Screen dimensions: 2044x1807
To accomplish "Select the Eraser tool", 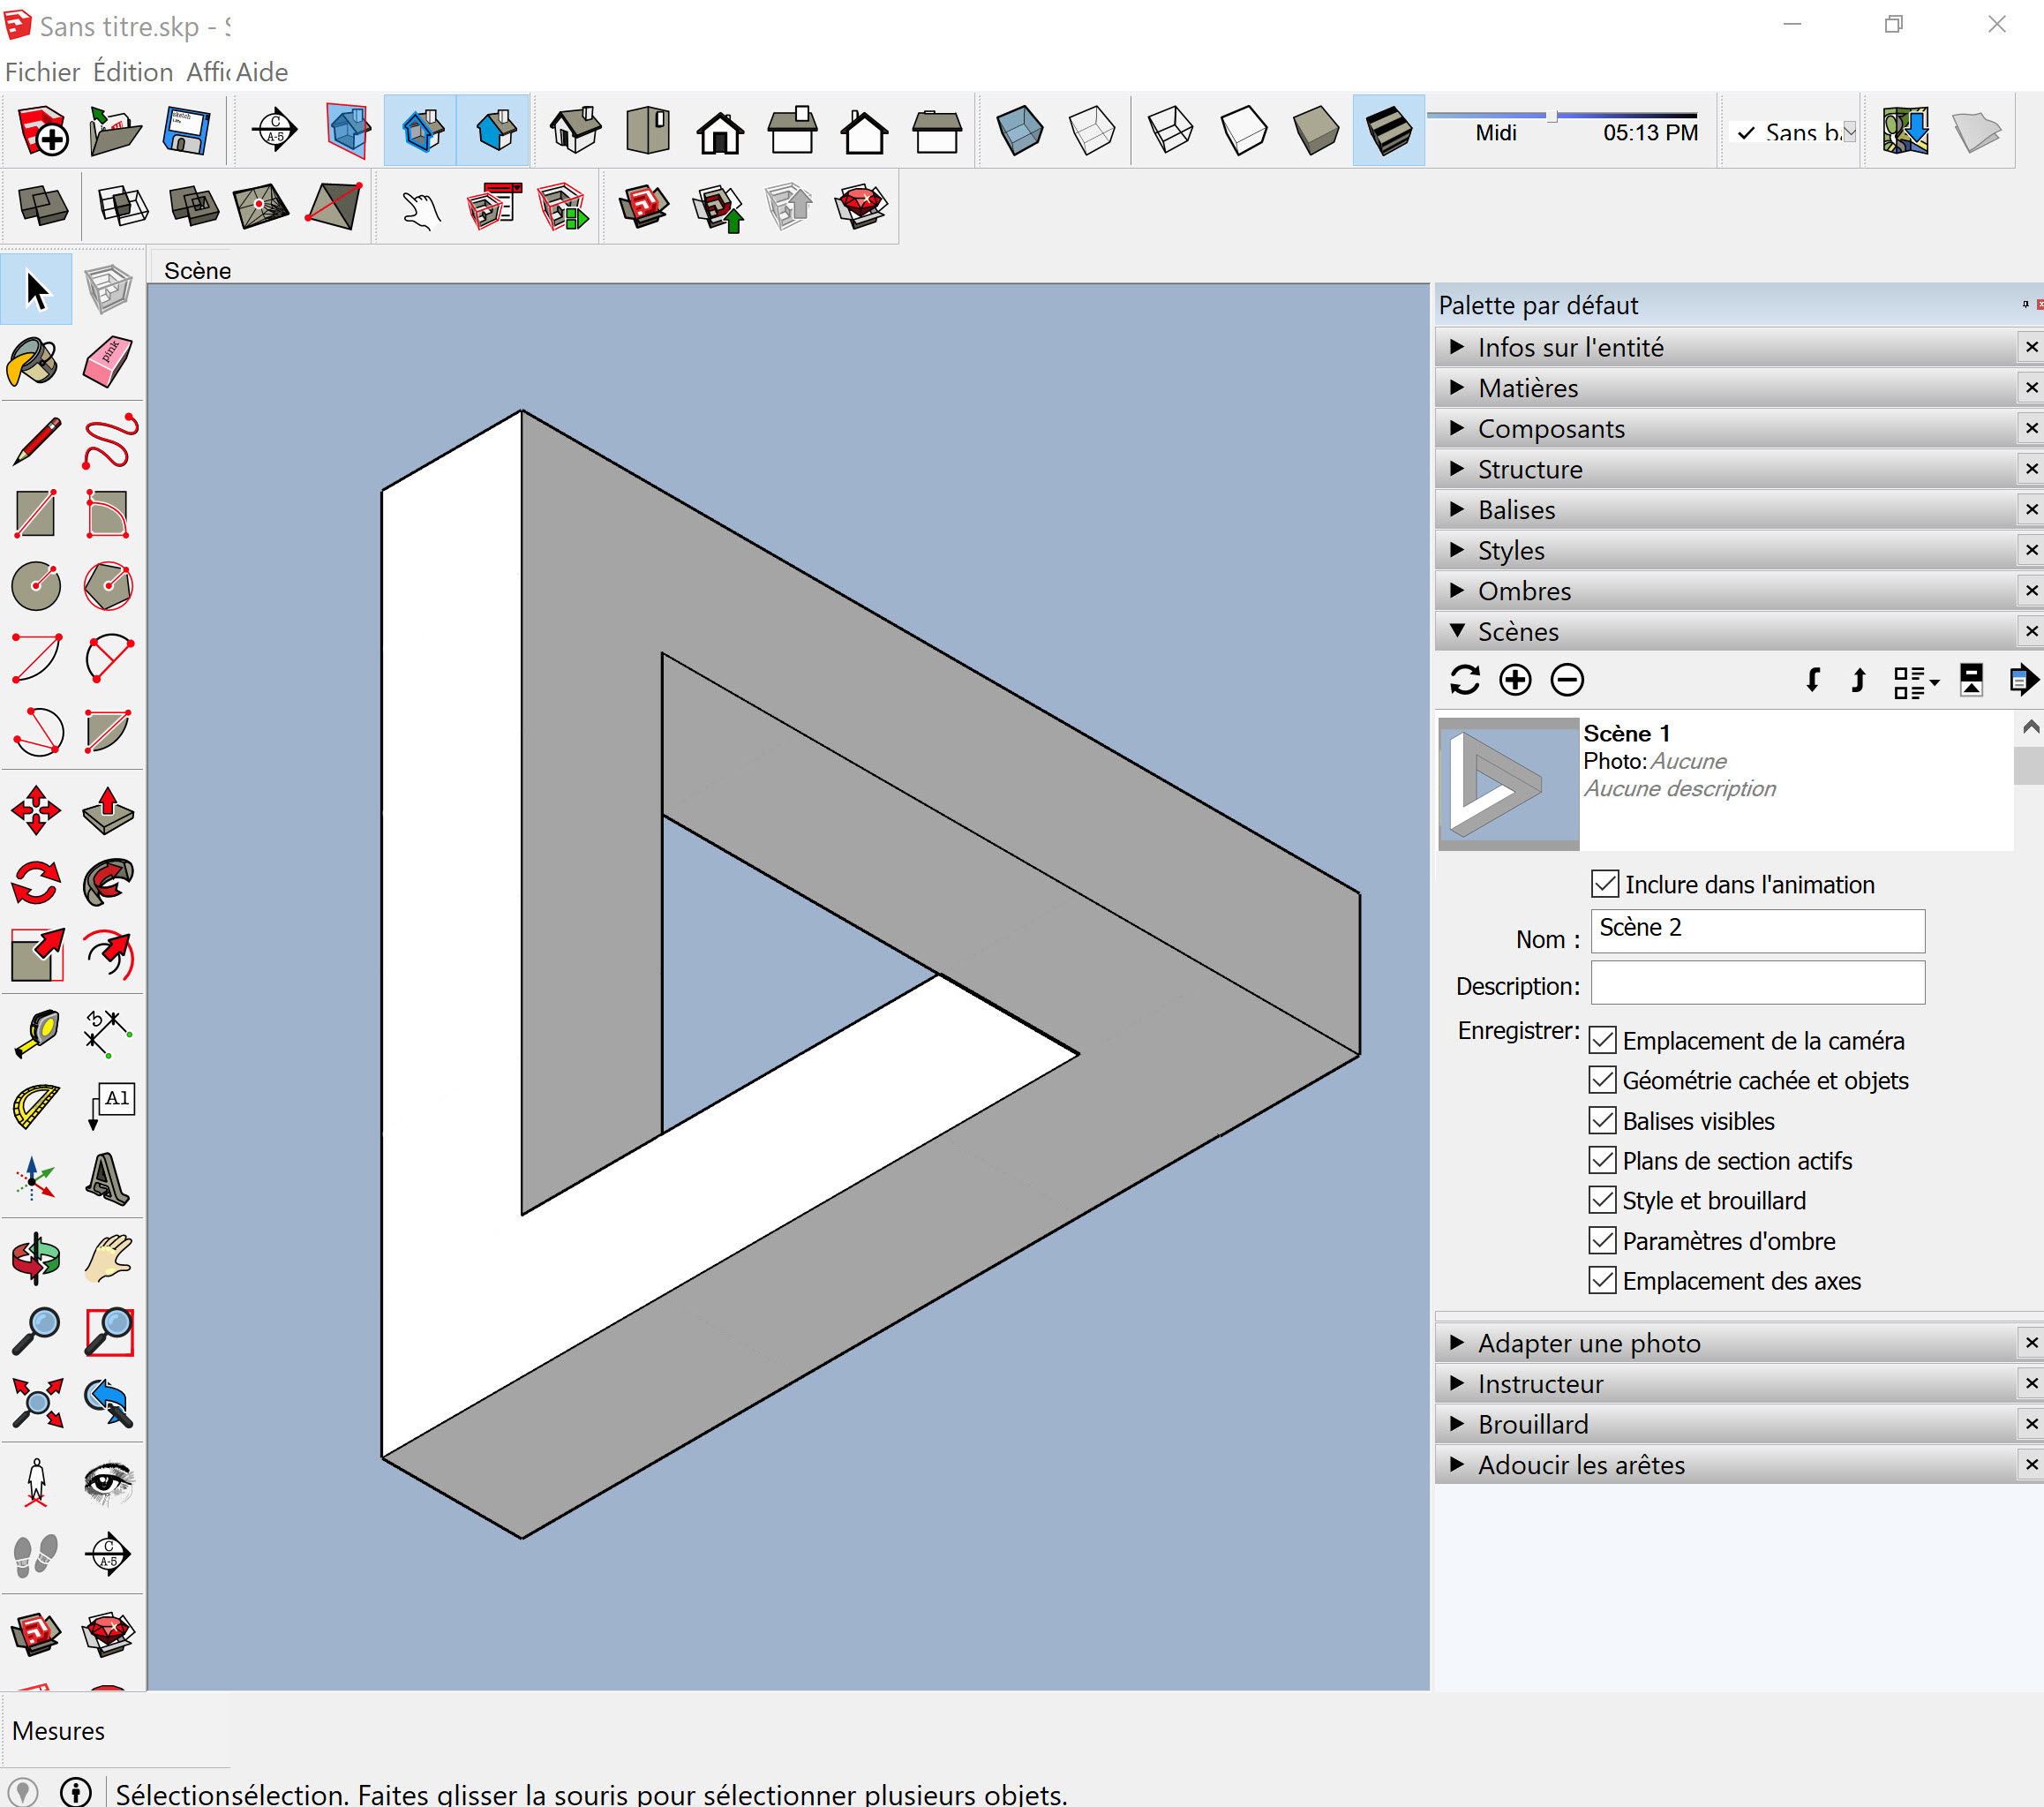I will click(108, 362).
